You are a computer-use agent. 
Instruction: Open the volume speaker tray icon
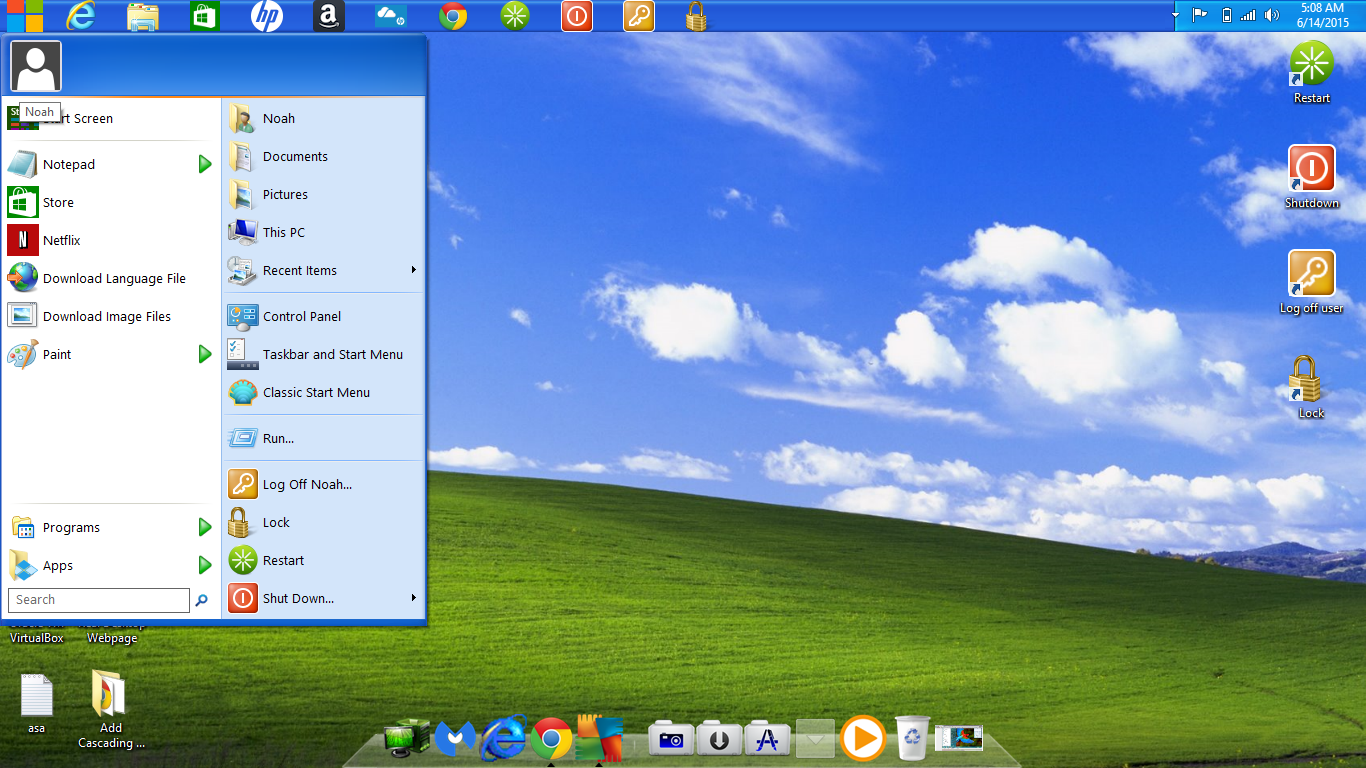[1272, 15]
